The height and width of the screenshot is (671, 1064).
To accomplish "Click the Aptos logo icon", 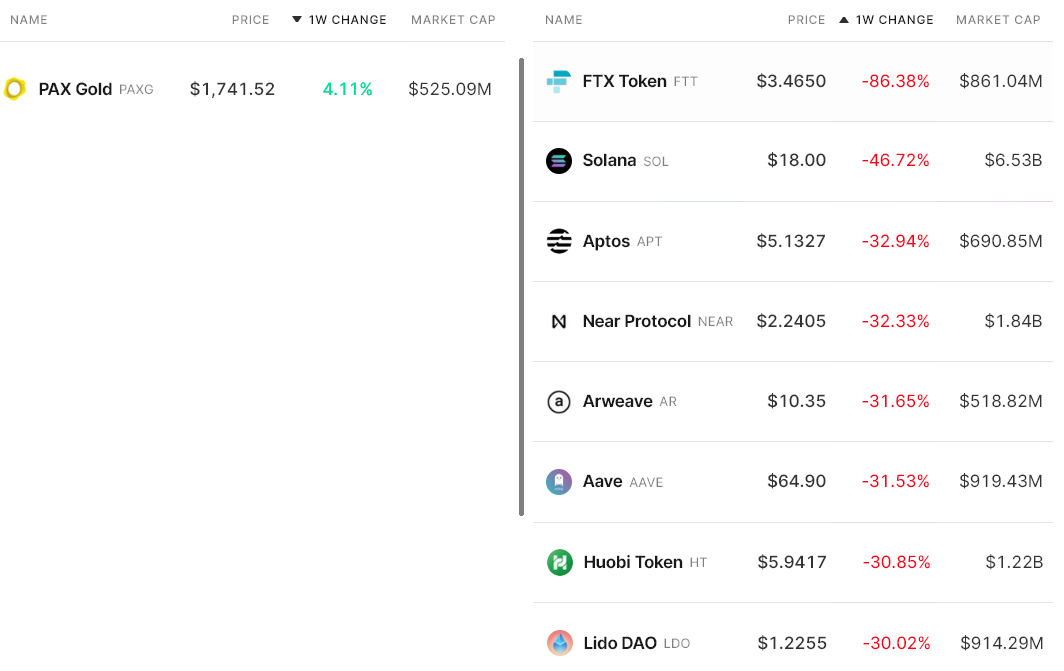I will click(559, 241).
